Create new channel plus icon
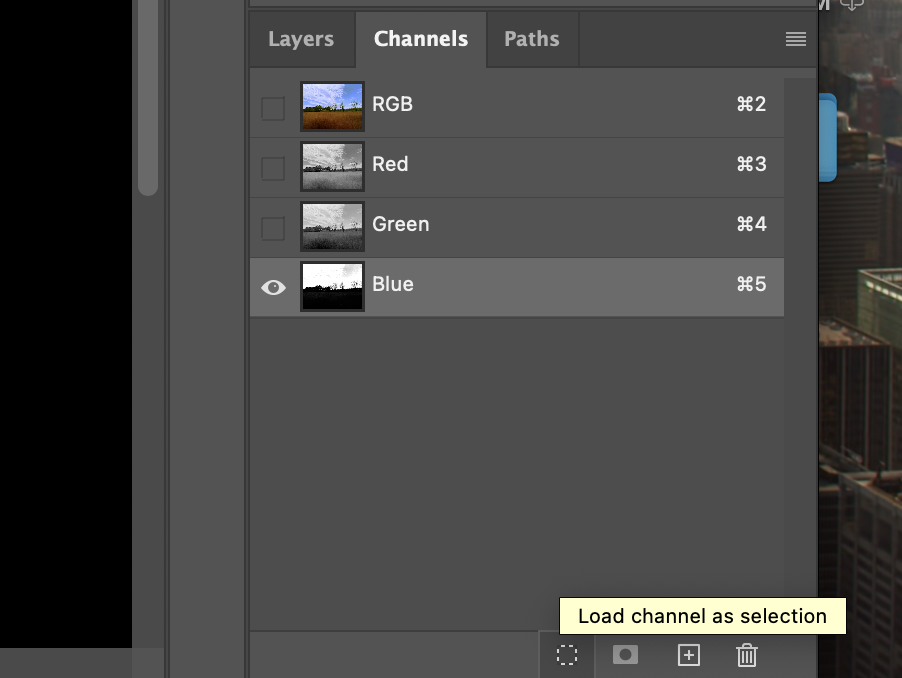Image resolution: width=902 pixels, height=678 pixels. pos(689,655)
